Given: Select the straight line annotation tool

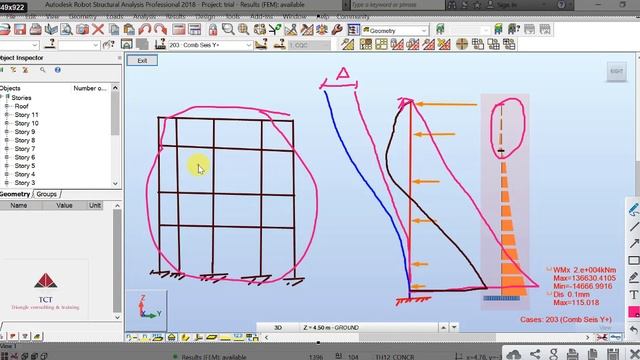Looking at the screenshot, I should (633, 227).
